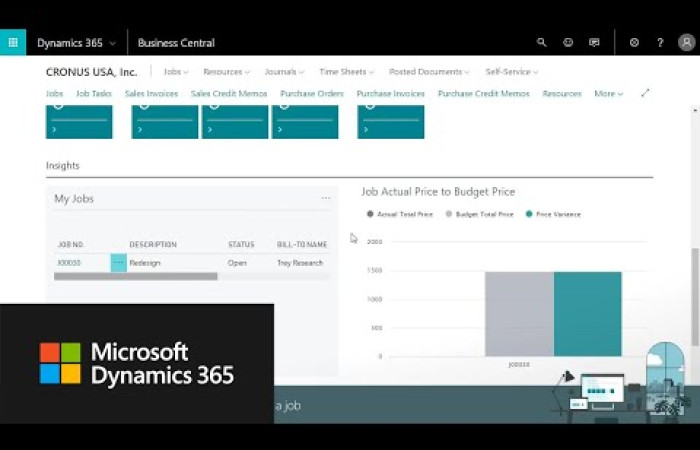
Task: Click the chat message icon in header
Action: click(x=594, y=43)
